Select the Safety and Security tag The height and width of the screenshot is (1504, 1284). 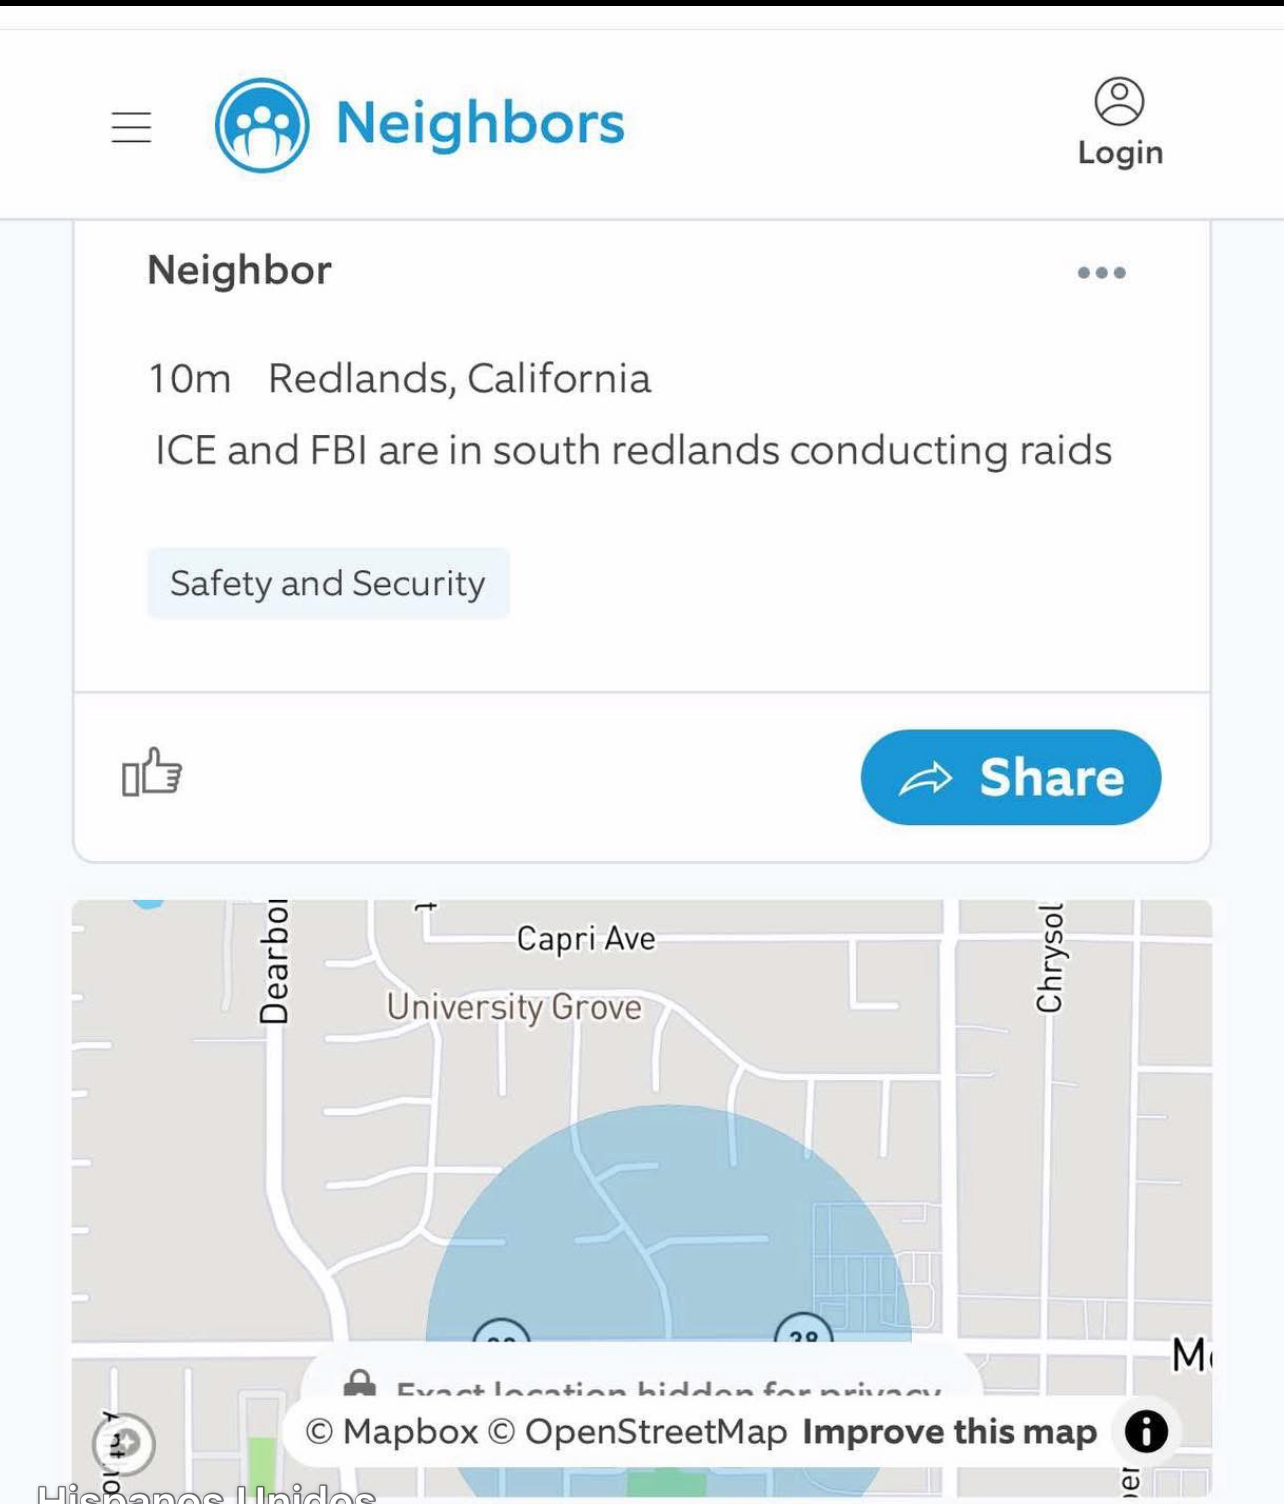[328, 583]
